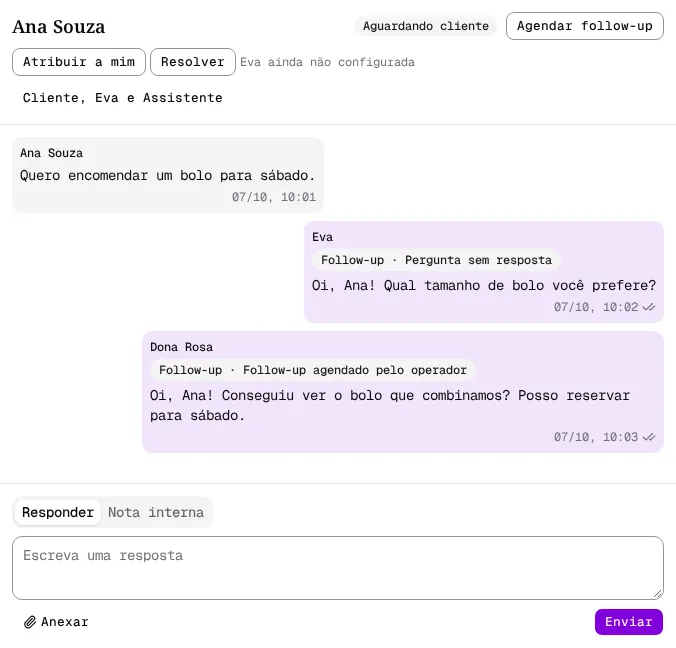Click Atribuir a mim button
Viewport: 676px width, 648px height.
[79, 62]
